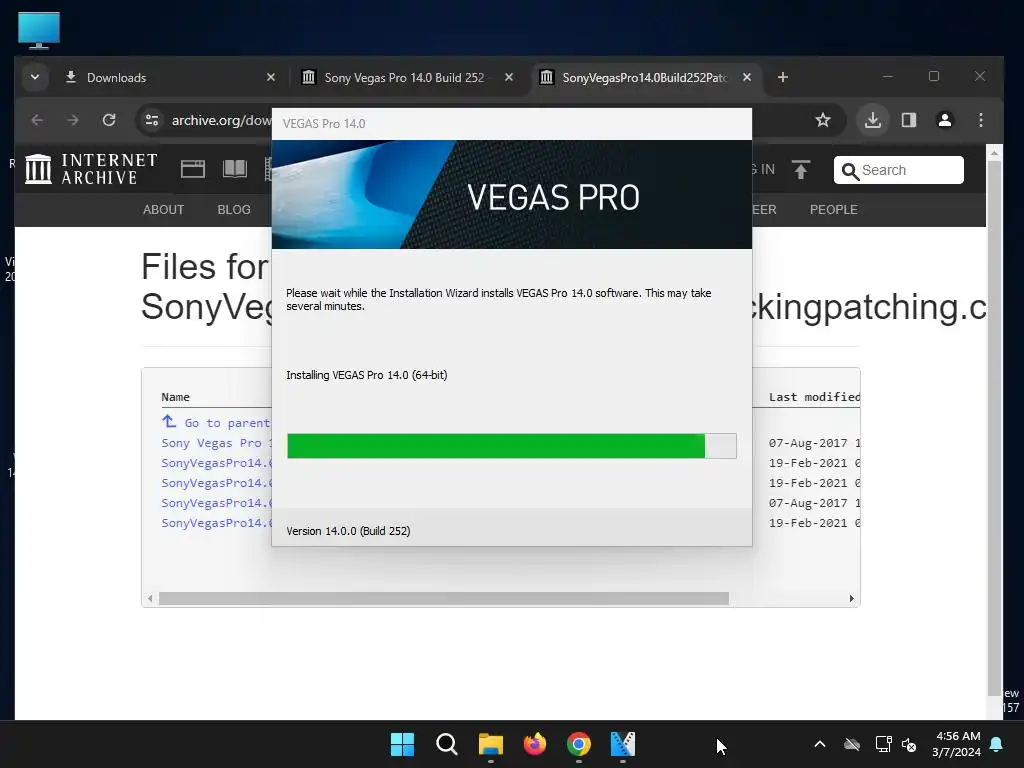Go forward in Chrome
This screenshot has height=768, width=1024.
click(x=73, y=120)
